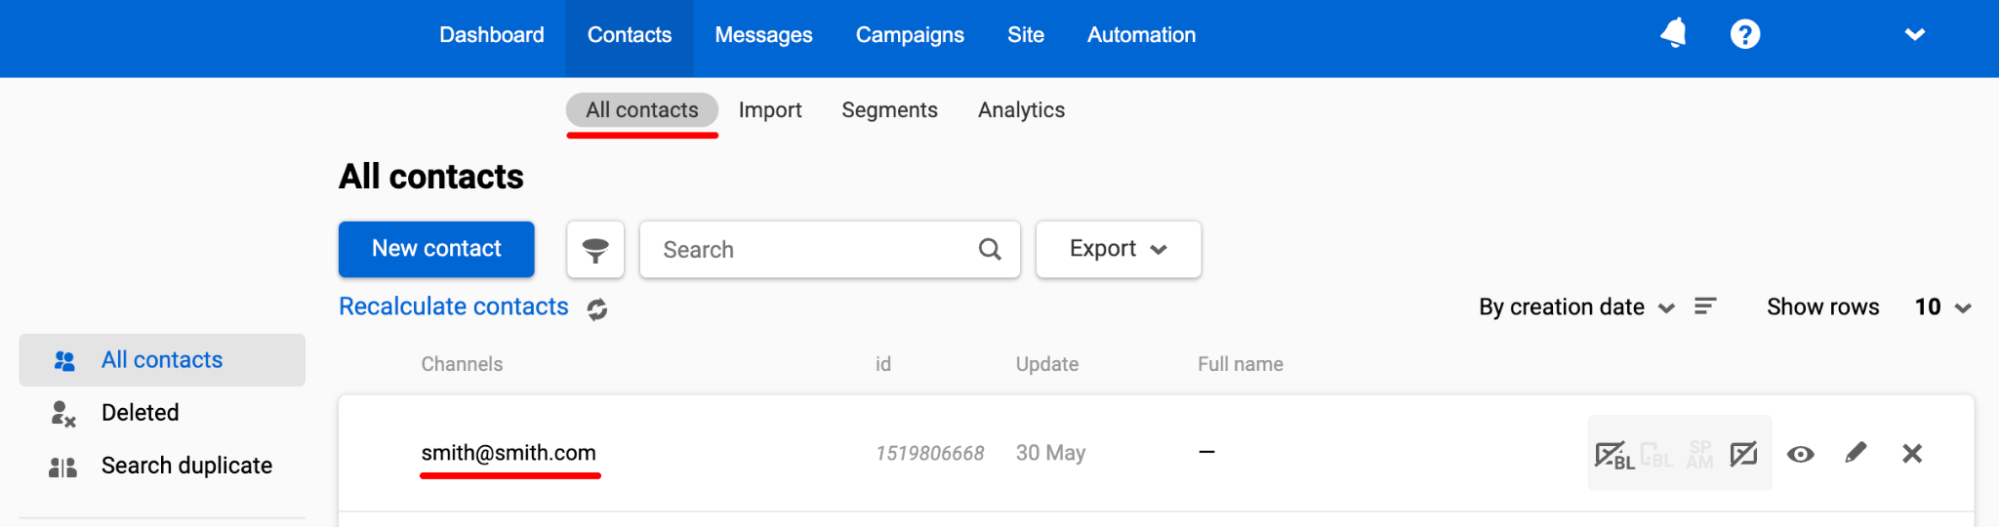Screen dimensions: 1999x528
Task: Click the filter funnel icon
Action: [595, 250]
